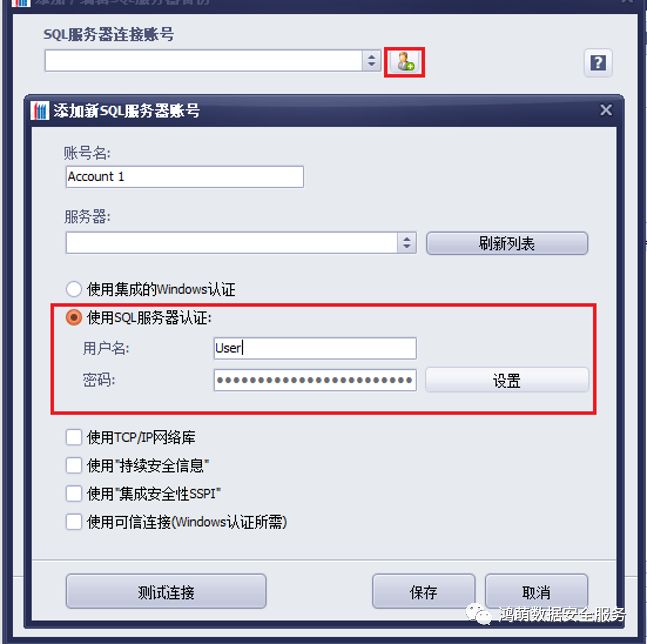The height and width of the screenshot is (644, 647).
Task: Click the add new SQL account user icon
Action: 404,62
